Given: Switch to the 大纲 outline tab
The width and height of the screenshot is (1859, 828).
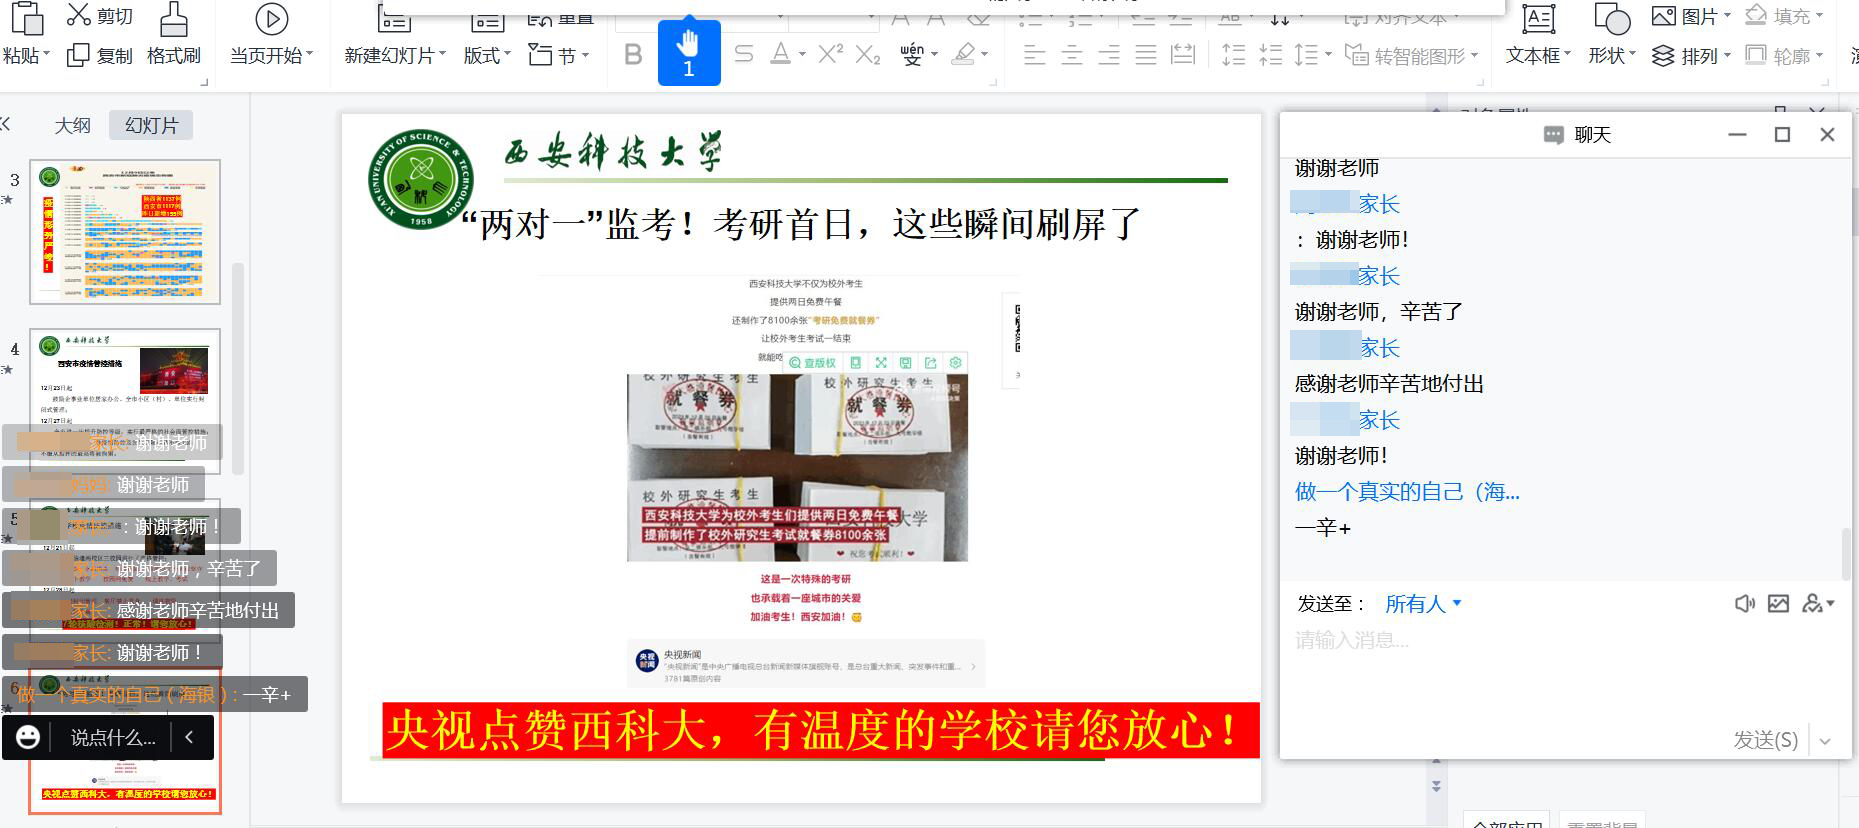Looking at the screenshot, I should click(72, 125).
